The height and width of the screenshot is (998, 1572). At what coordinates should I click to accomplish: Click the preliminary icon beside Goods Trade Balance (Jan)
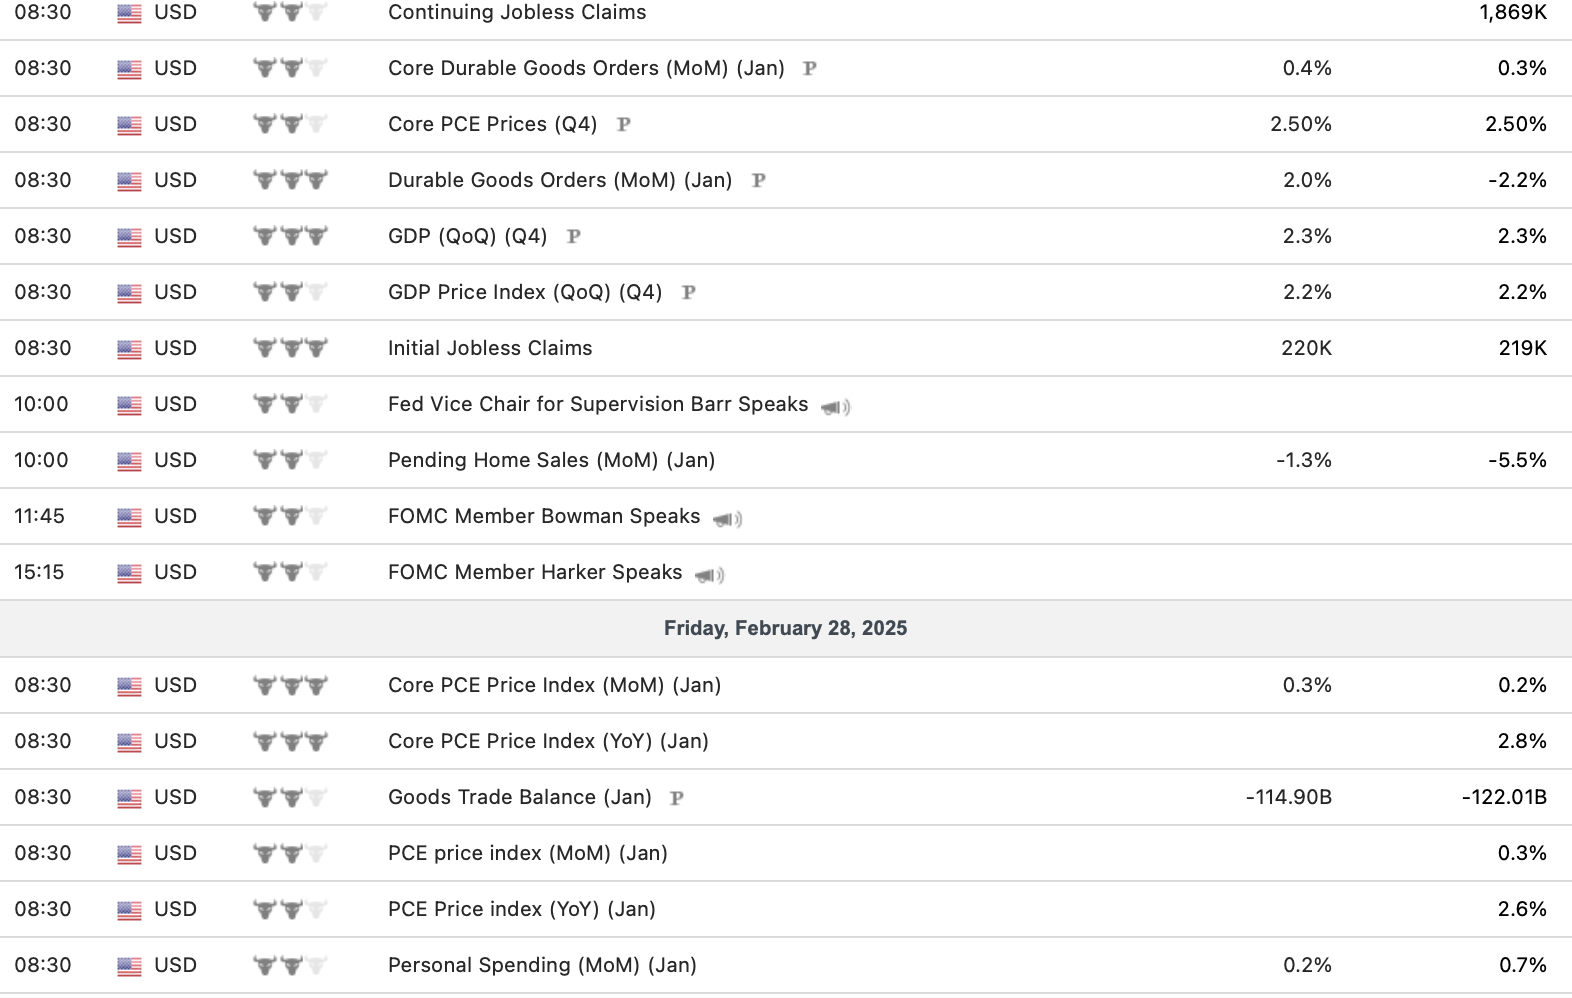pyautogui.click(x=677, y=798)
